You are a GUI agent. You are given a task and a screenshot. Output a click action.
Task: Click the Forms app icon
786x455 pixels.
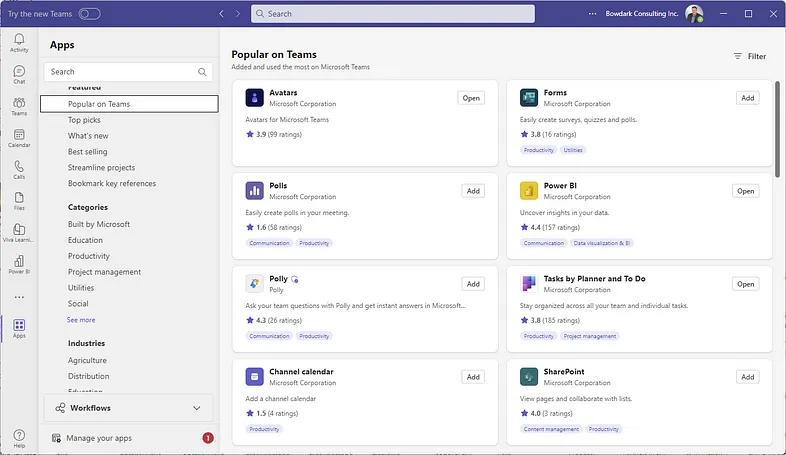click(x=528, y=98)
